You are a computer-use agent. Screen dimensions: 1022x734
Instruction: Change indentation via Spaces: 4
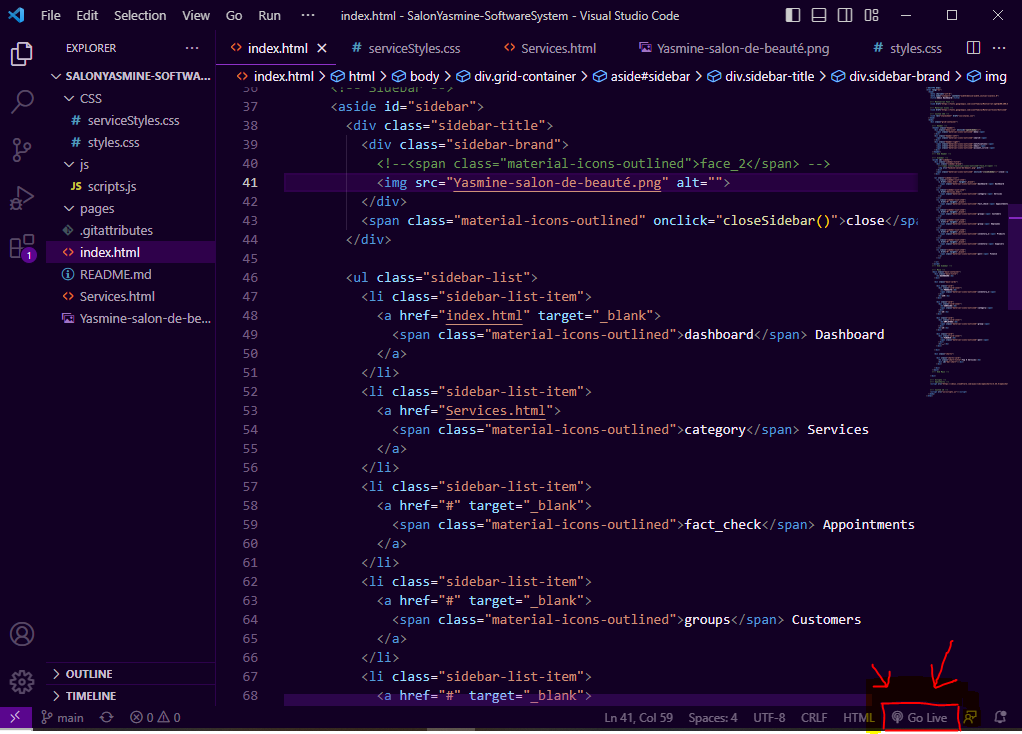click(x=712, y=717)
